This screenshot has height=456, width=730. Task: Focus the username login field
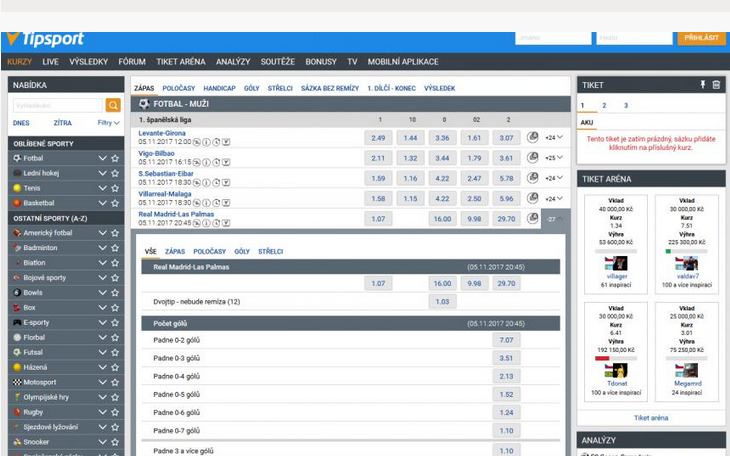pos(553,38)
